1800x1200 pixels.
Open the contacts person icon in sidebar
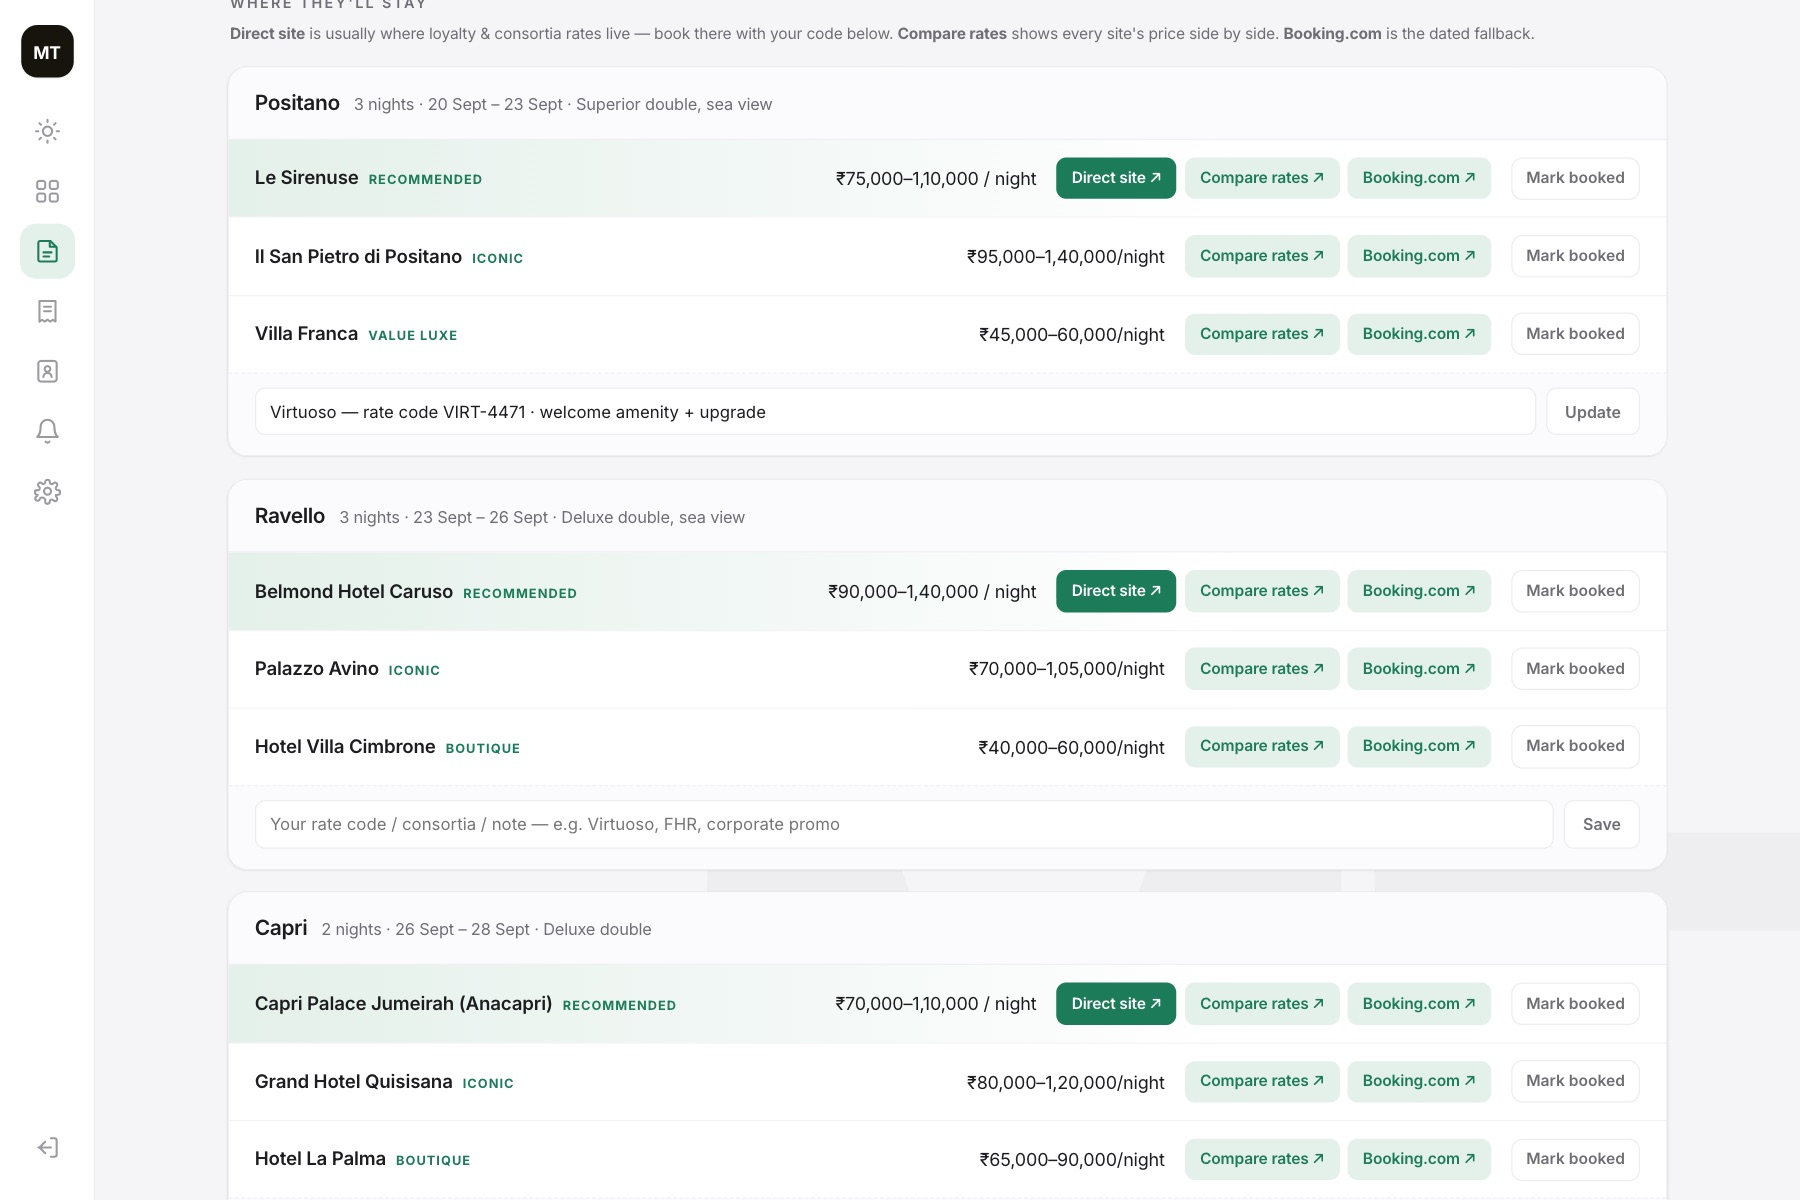tap(47, 371)
